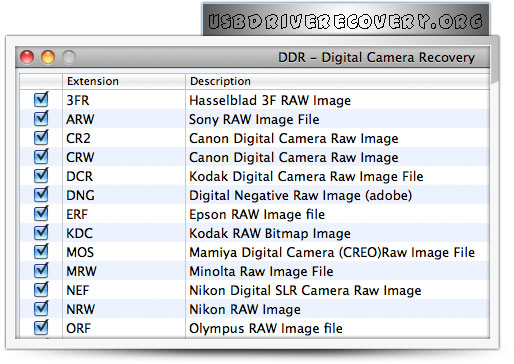Click 'Olympus RAW Image file' description

(266, 328)
